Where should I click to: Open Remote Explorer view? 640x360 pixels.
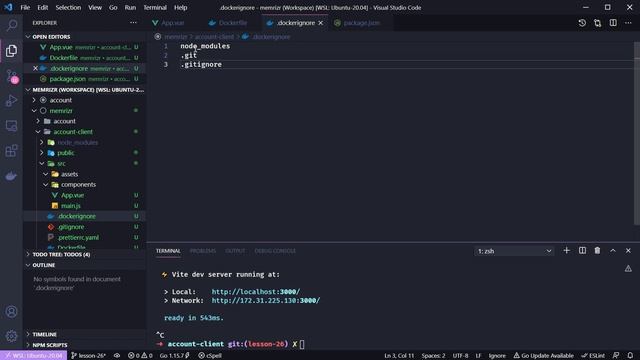[x=11, y=126]
